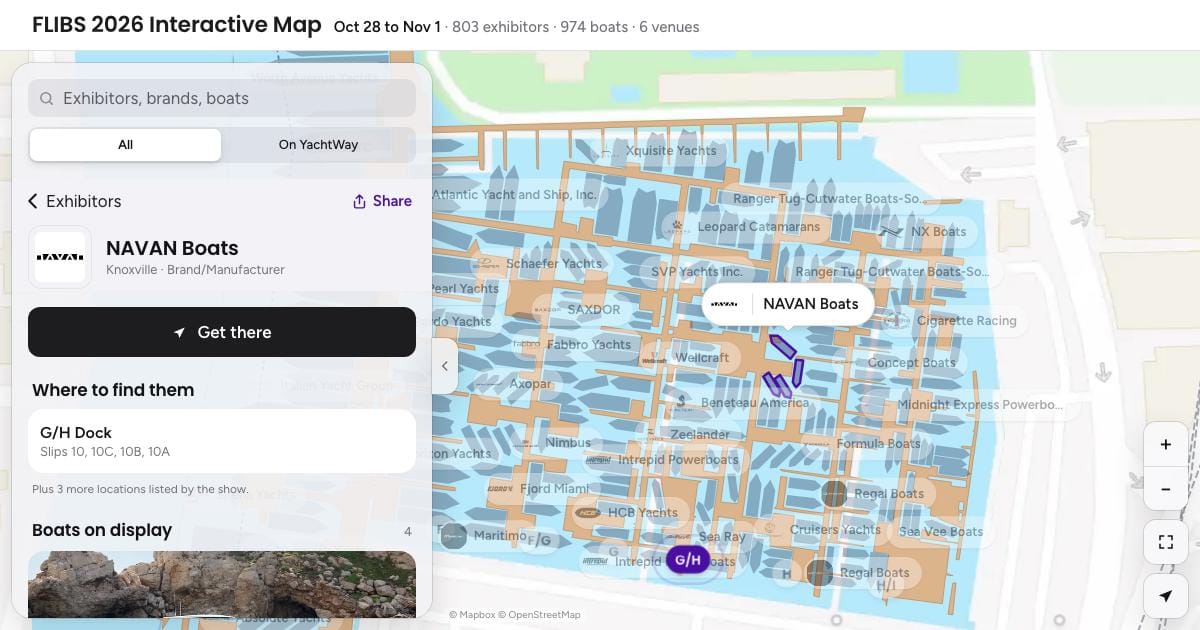1200x630 pixels.
Task: Select the Concept Boats map label
Action: (x=912, y=363)
